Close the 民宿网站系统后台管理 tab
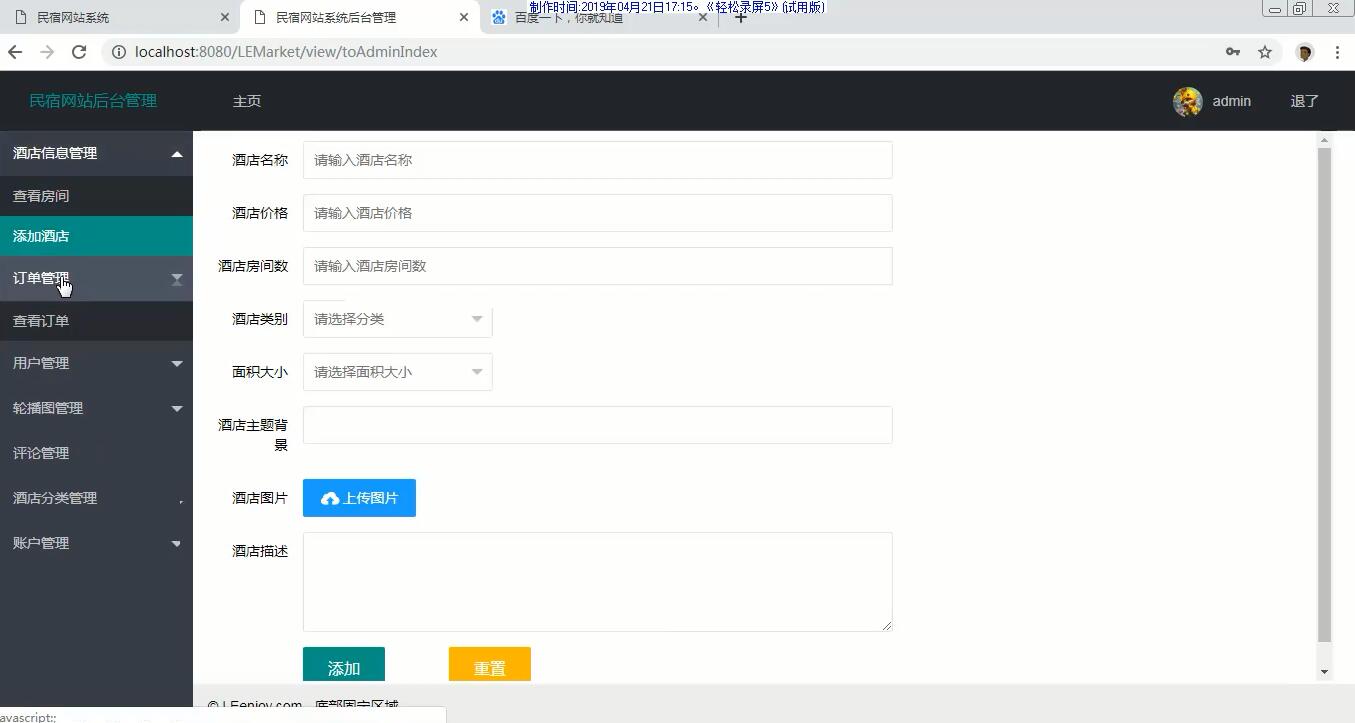The width and height of the screenshot is (1355, 723). pyautogui.click(x=464, y=17)
